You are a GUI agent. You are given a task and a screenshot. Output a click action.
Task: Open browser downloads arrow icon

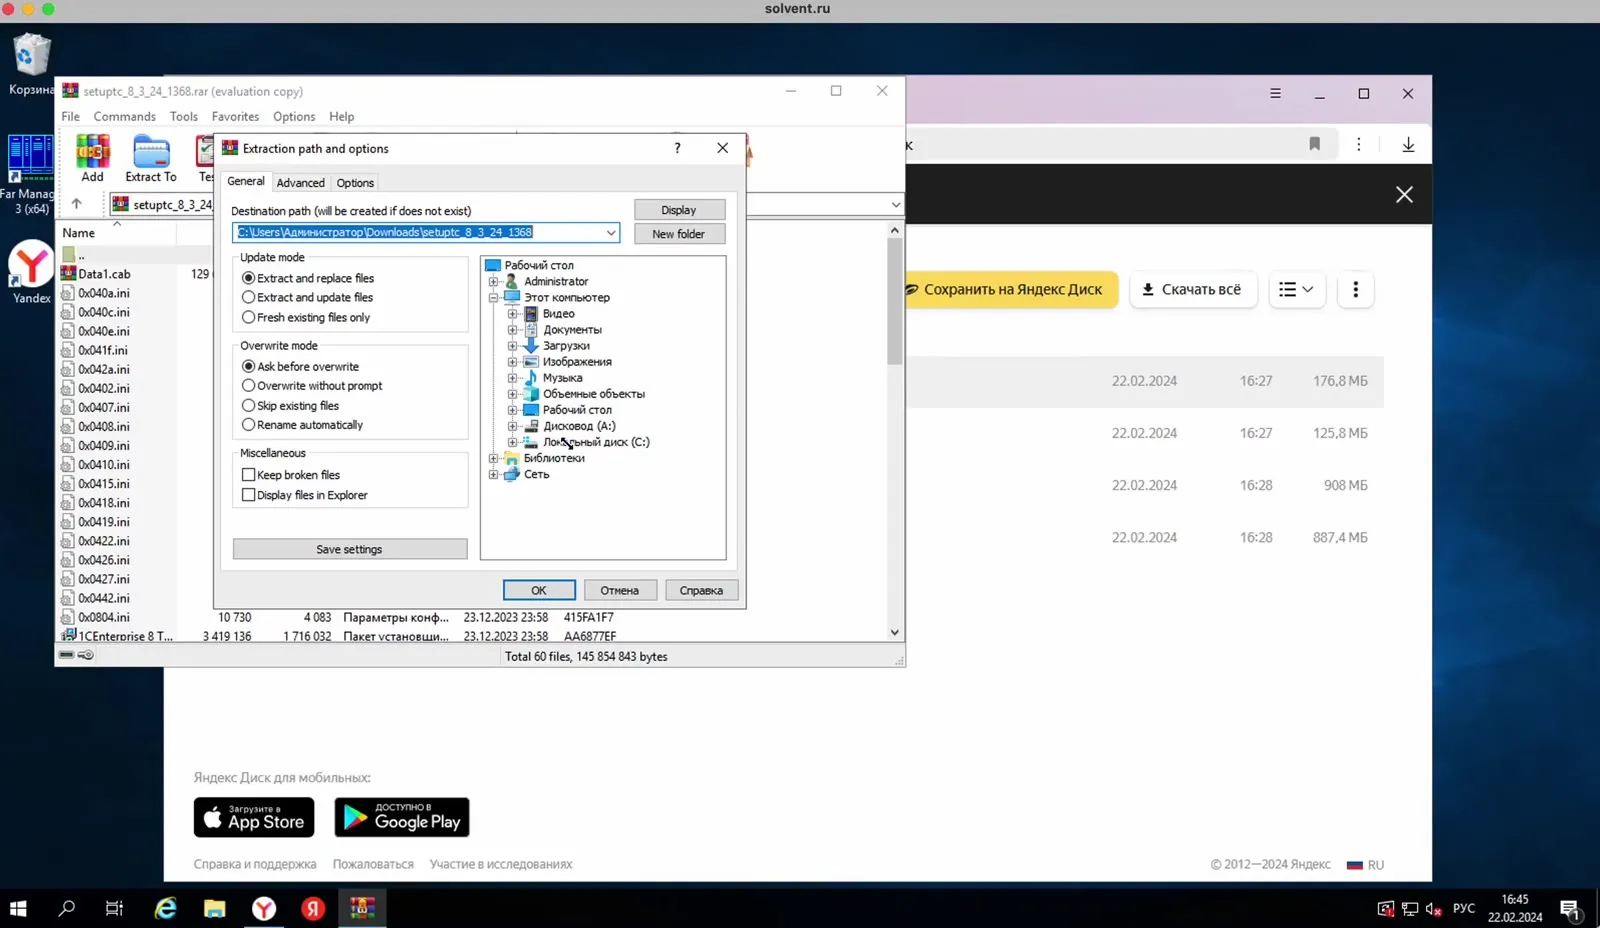coord(1408,144)
